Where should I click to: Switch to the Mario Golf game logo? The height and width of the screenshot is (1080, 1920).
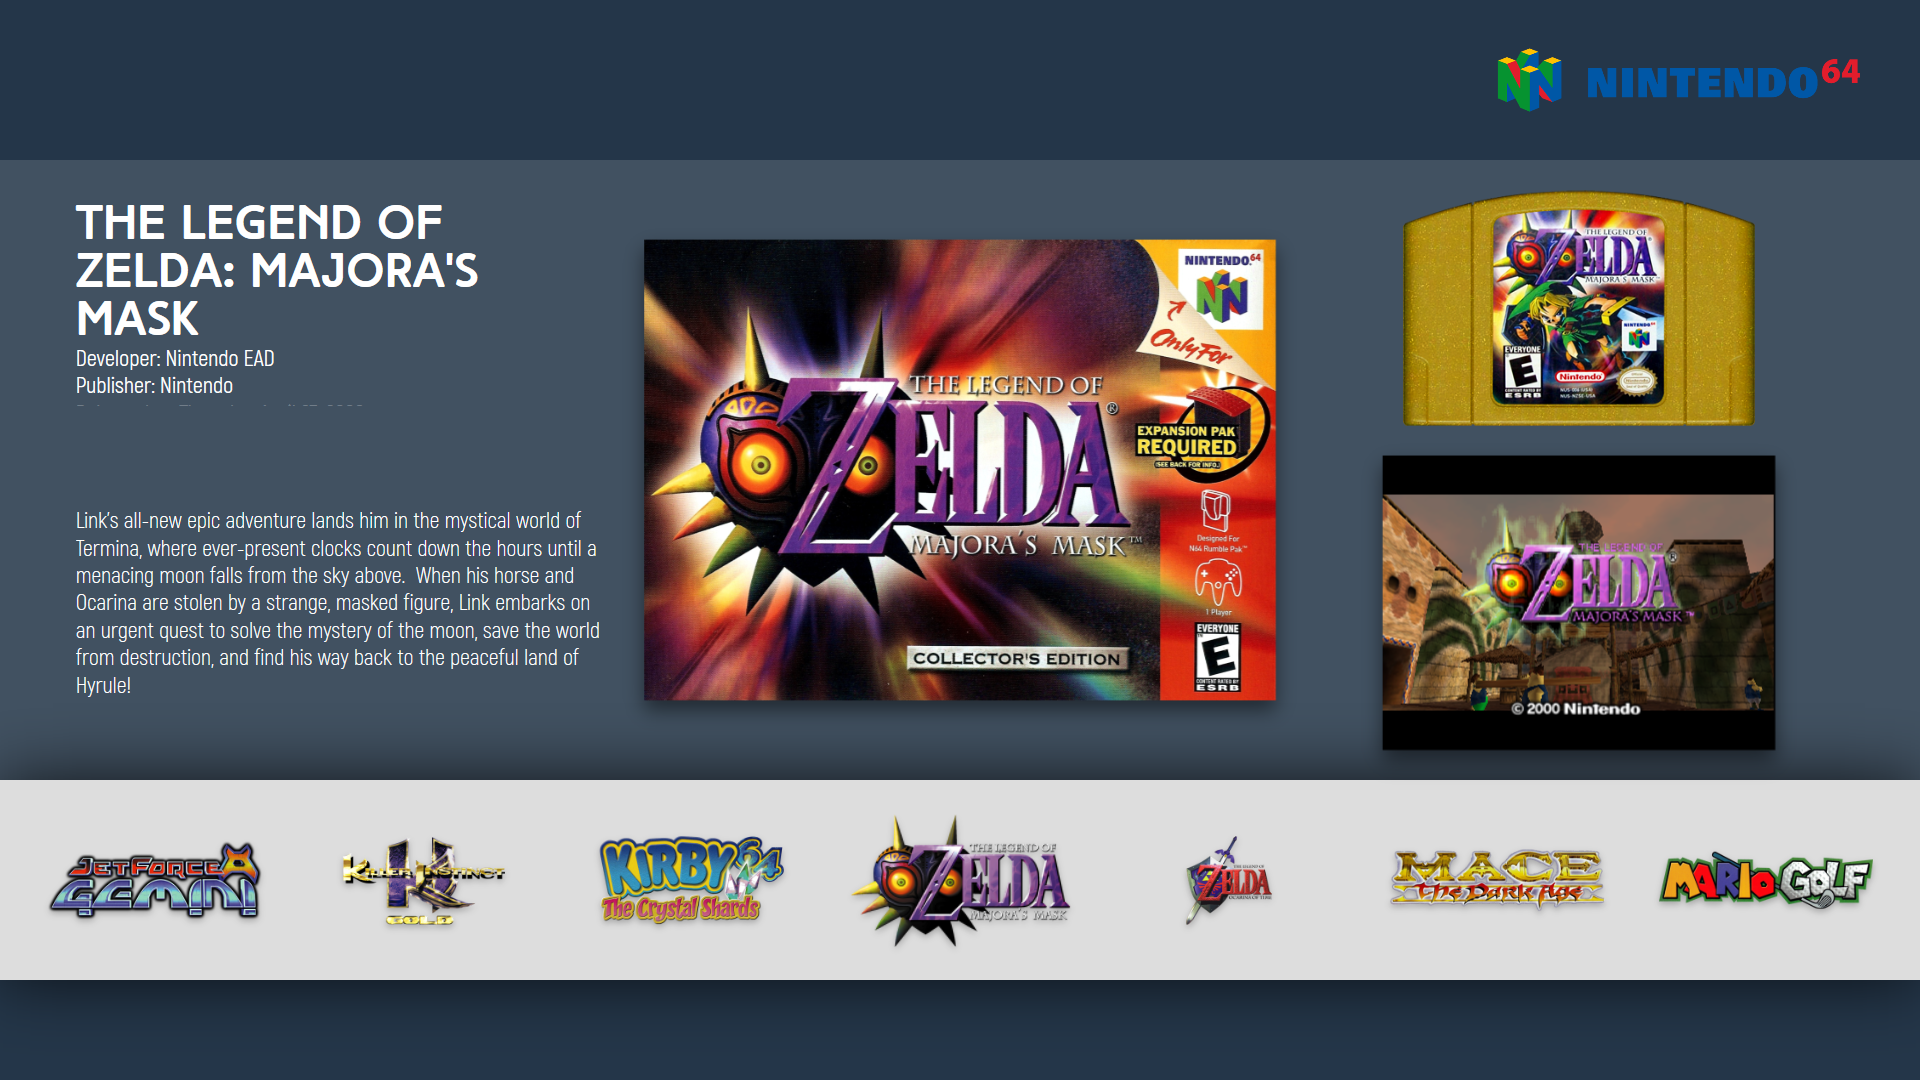(1765, 880)
